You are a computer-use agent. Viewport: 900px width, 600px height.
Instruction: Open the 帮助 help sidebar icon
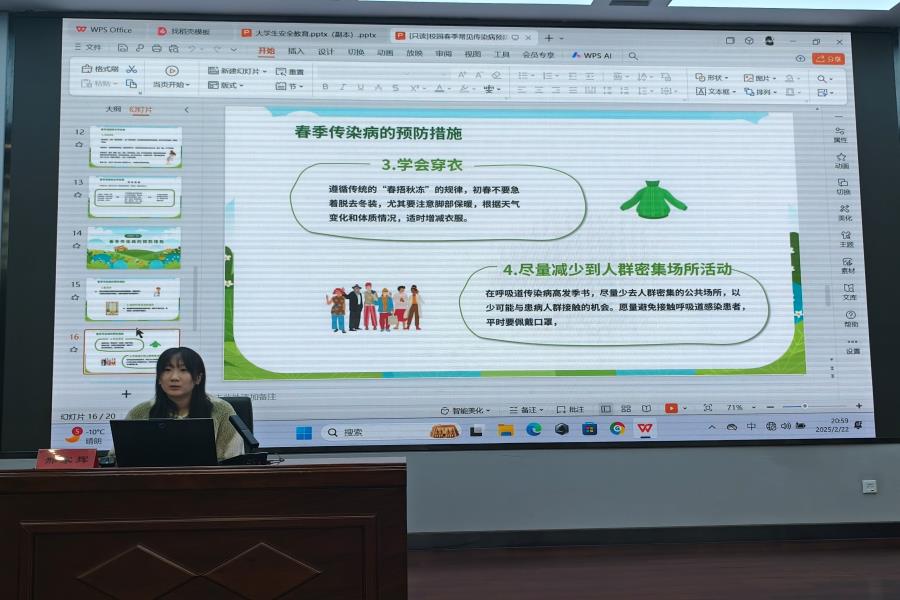coord(851,317)
